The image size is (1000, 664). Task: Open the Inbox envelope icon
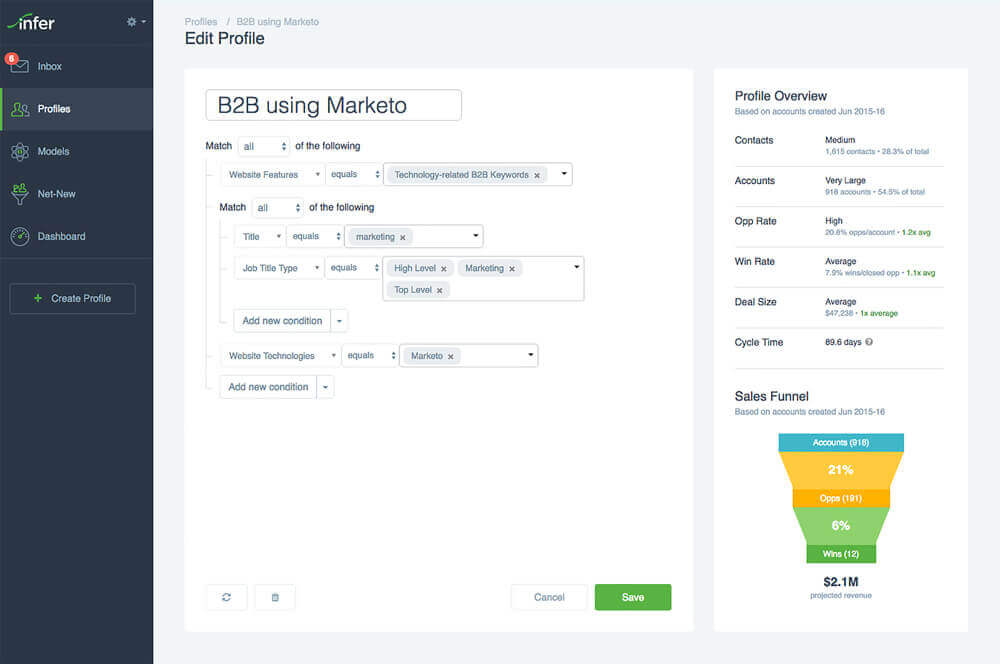[19, 65]
